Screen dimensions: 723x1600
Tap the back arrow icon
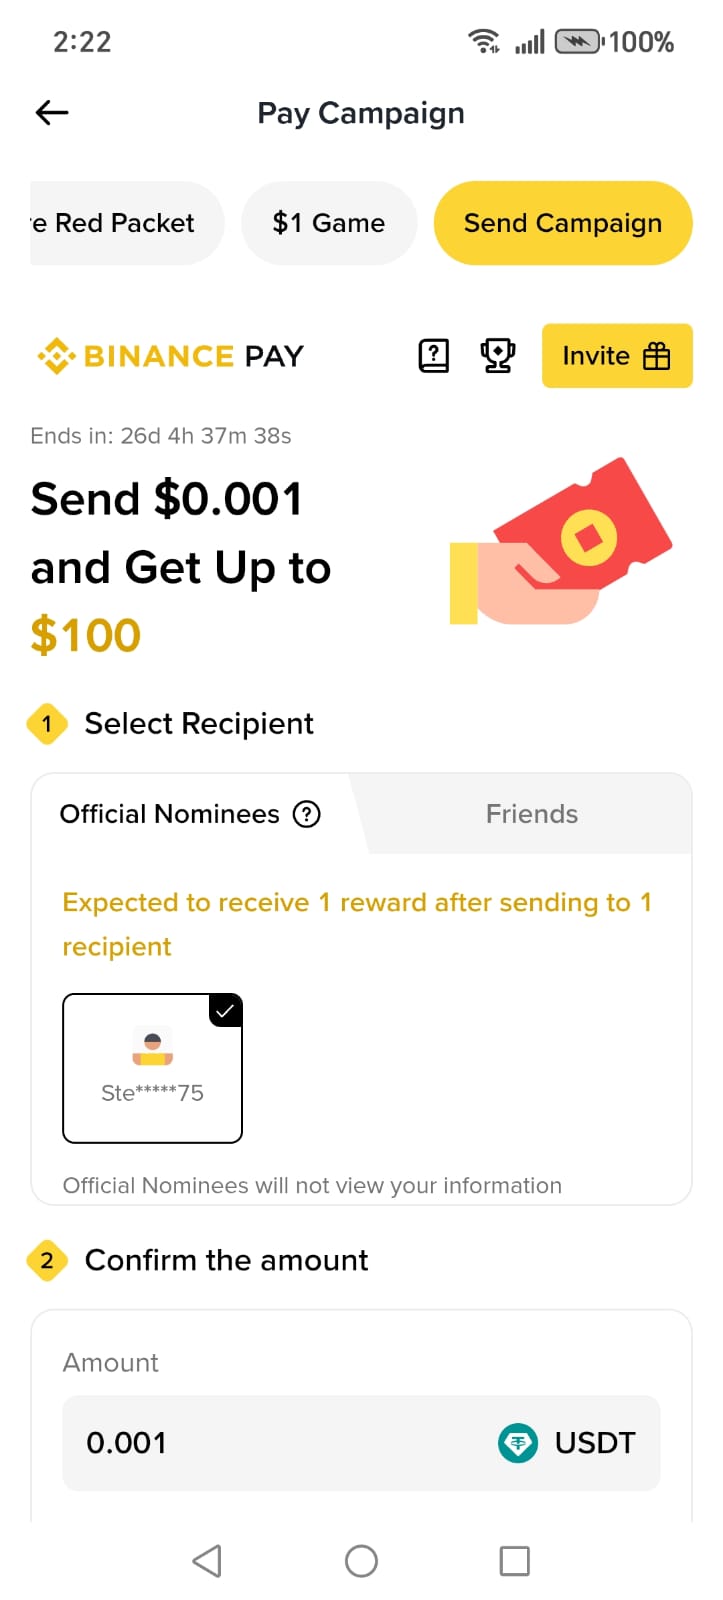click(52, 113)
